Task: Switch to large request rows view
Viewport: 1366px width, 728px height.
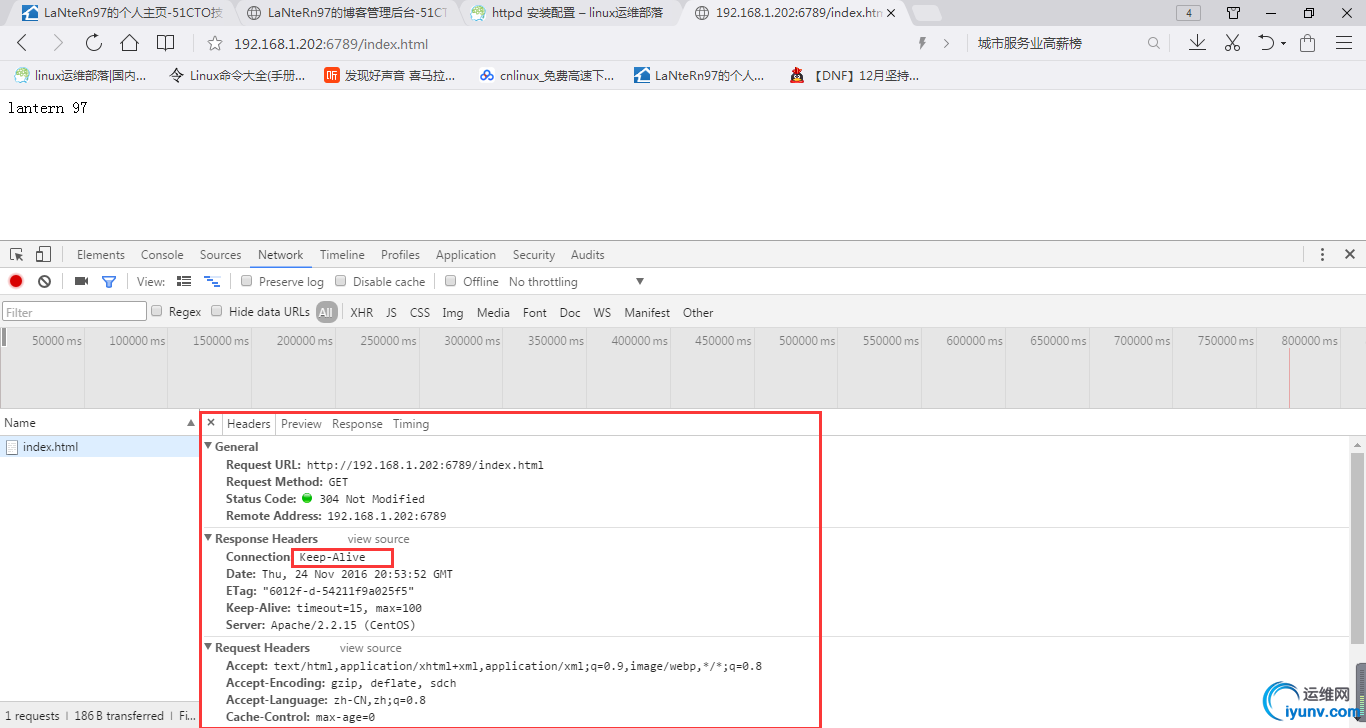Action: tap(184, 281)
